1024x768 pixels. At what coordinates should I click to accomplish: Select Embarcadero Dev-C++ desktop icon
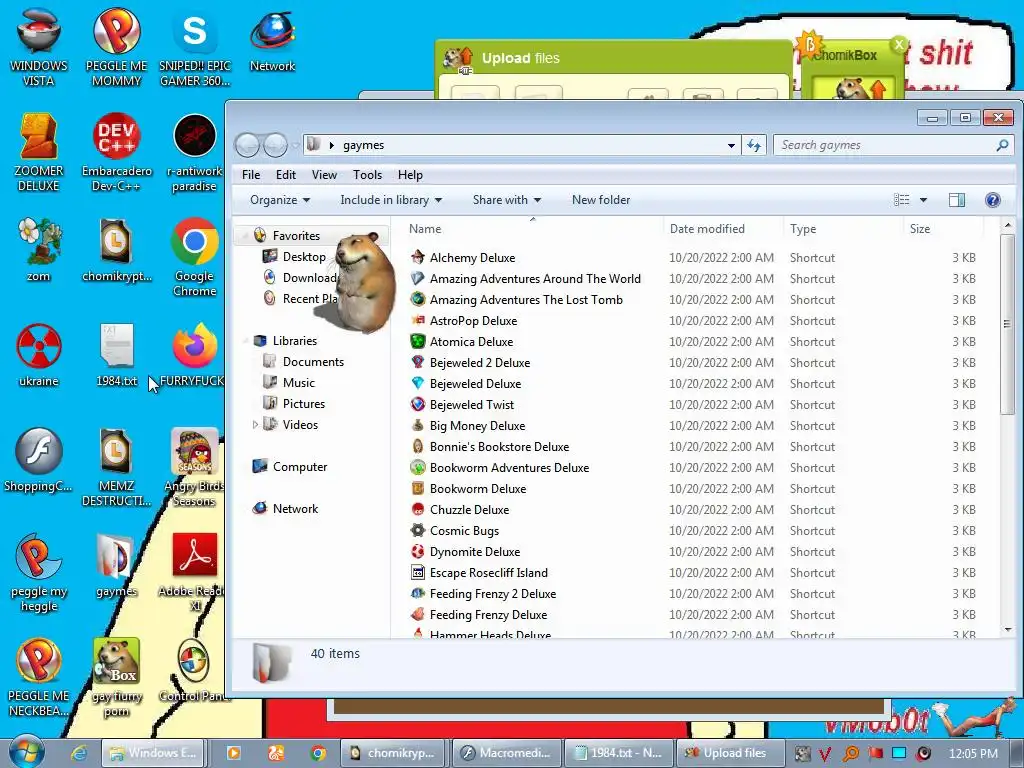click(116, 152)
